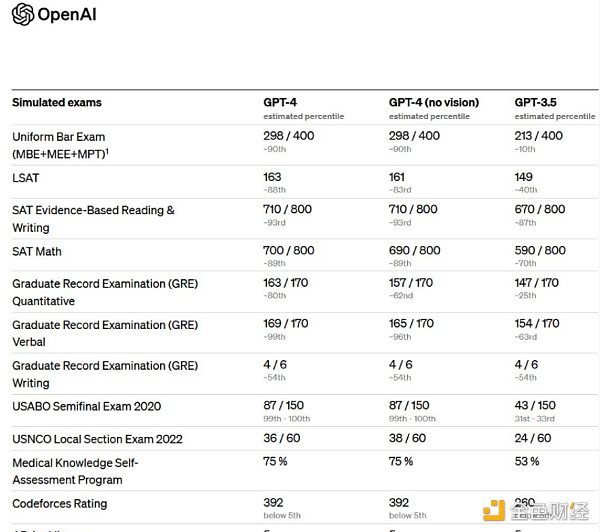Click the USNCO Local Section Exam 2022 label

pyautogui.click(x=96, y=438)
